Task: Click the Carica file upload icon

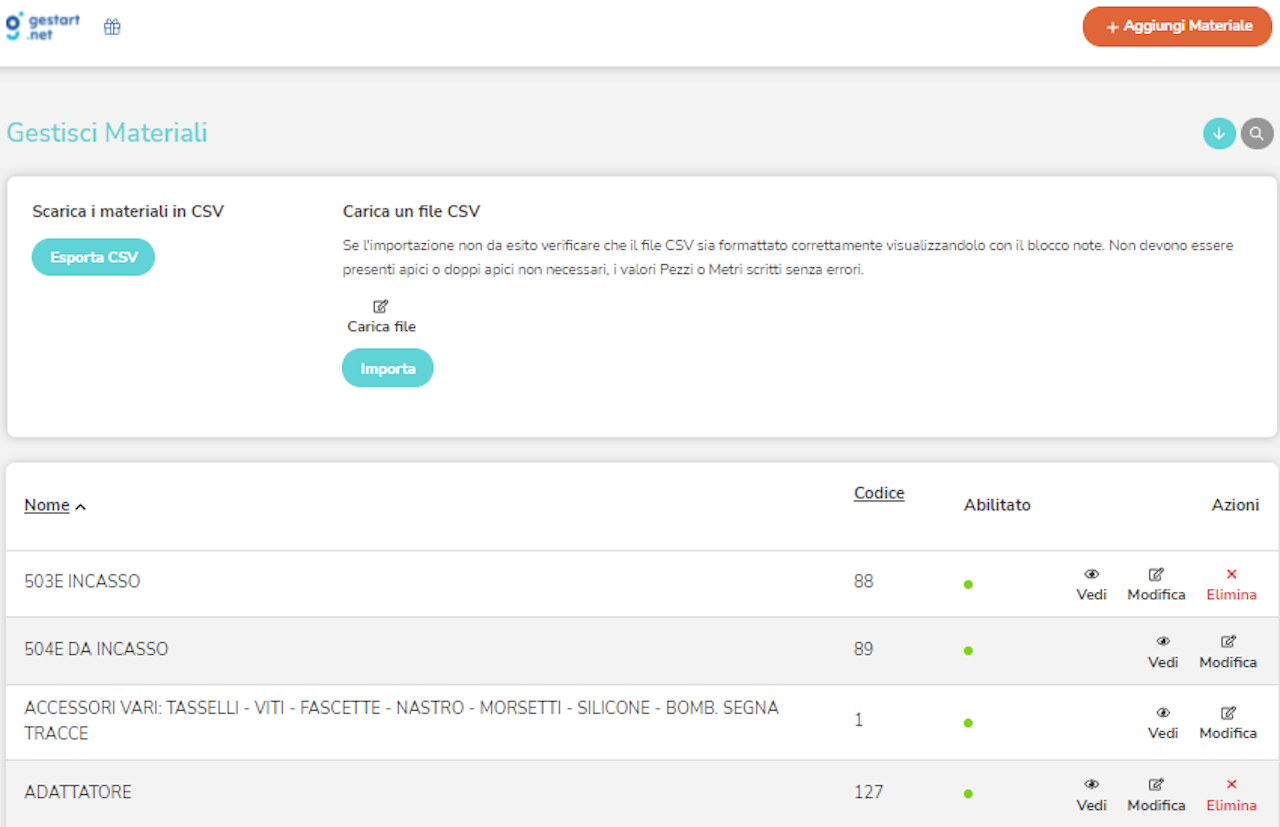Action: pos(381,307)
